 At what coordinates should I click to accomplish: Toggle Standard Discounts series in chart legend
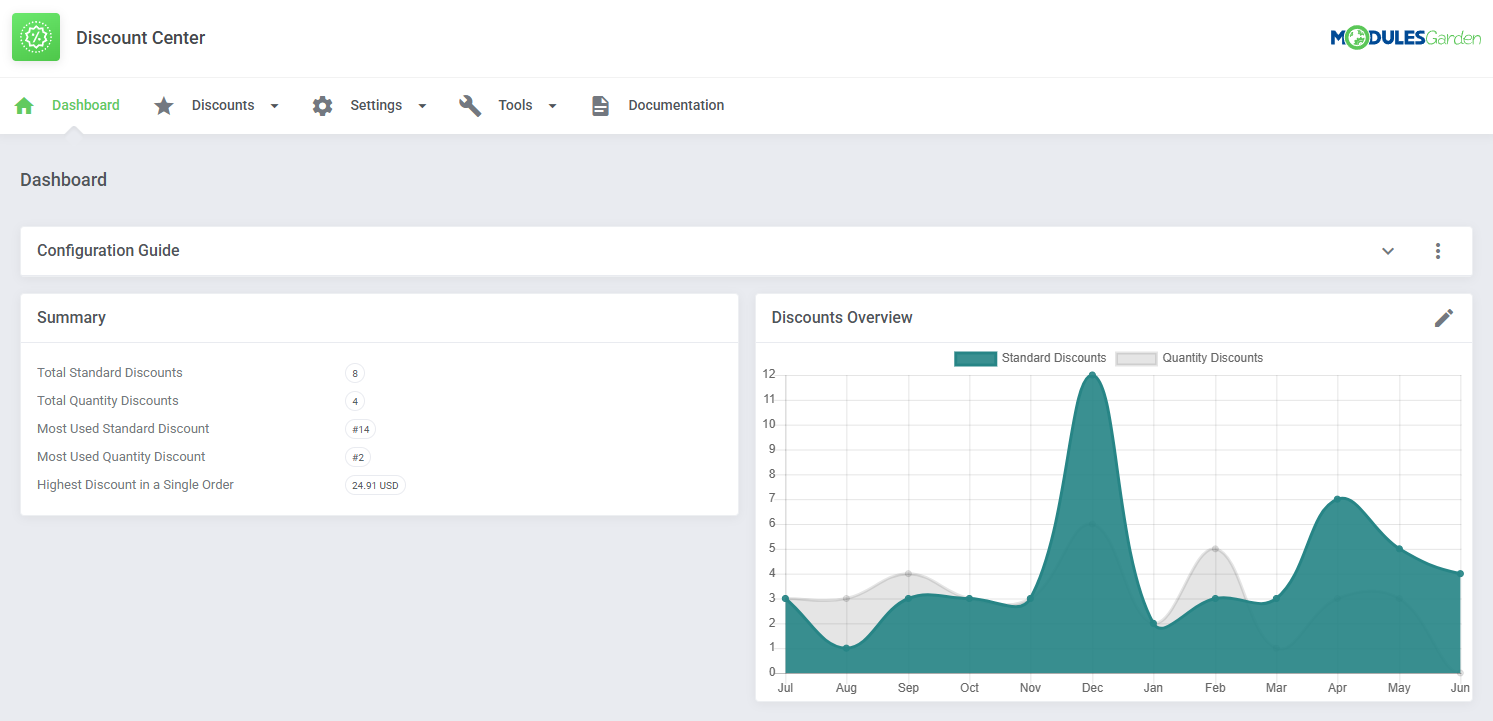(x=1053, y=358)
